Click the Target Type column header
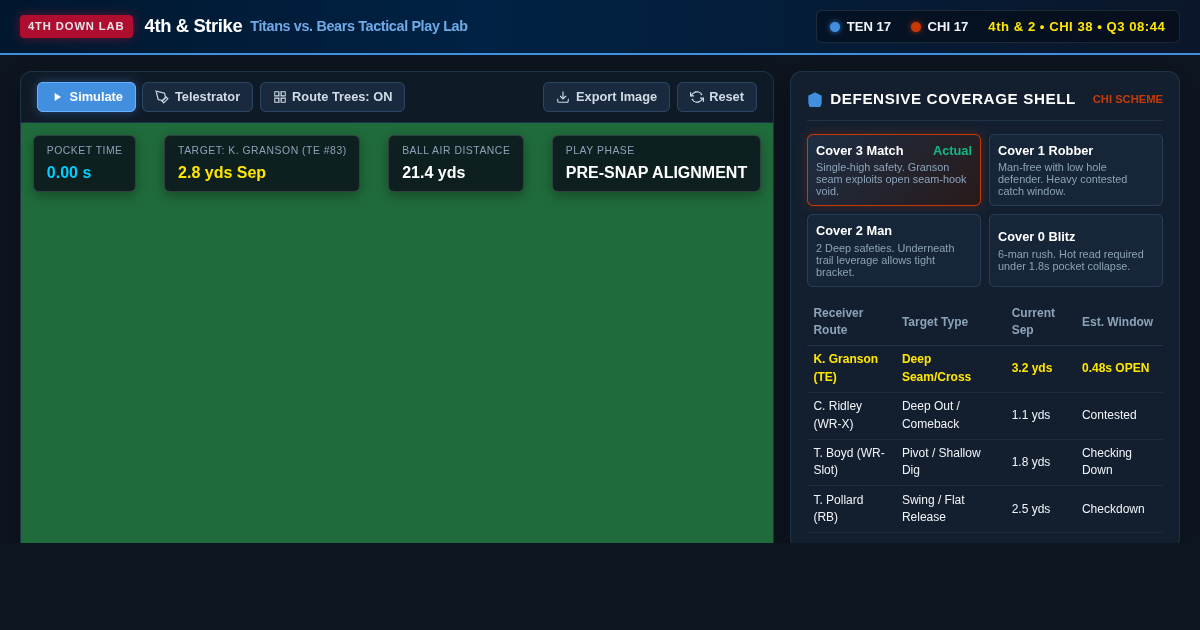Image resolution: width=1200 pixels, height=630 pixels. point(935,322)
